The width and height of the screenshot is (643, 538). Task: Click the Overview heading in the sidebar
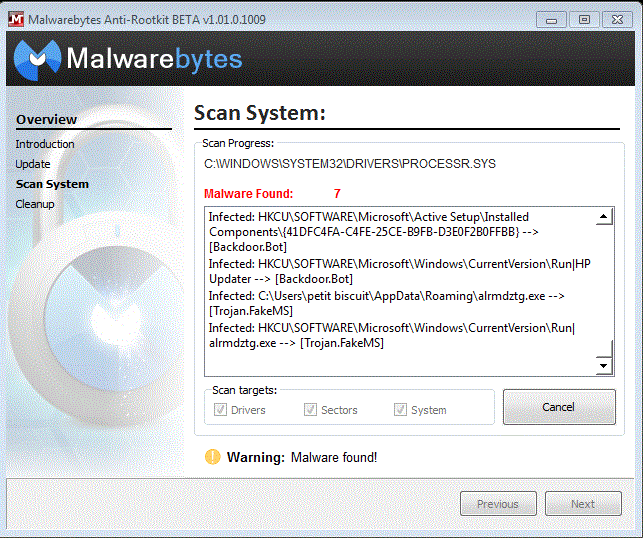pyautogui.click(x=46, y=119)
